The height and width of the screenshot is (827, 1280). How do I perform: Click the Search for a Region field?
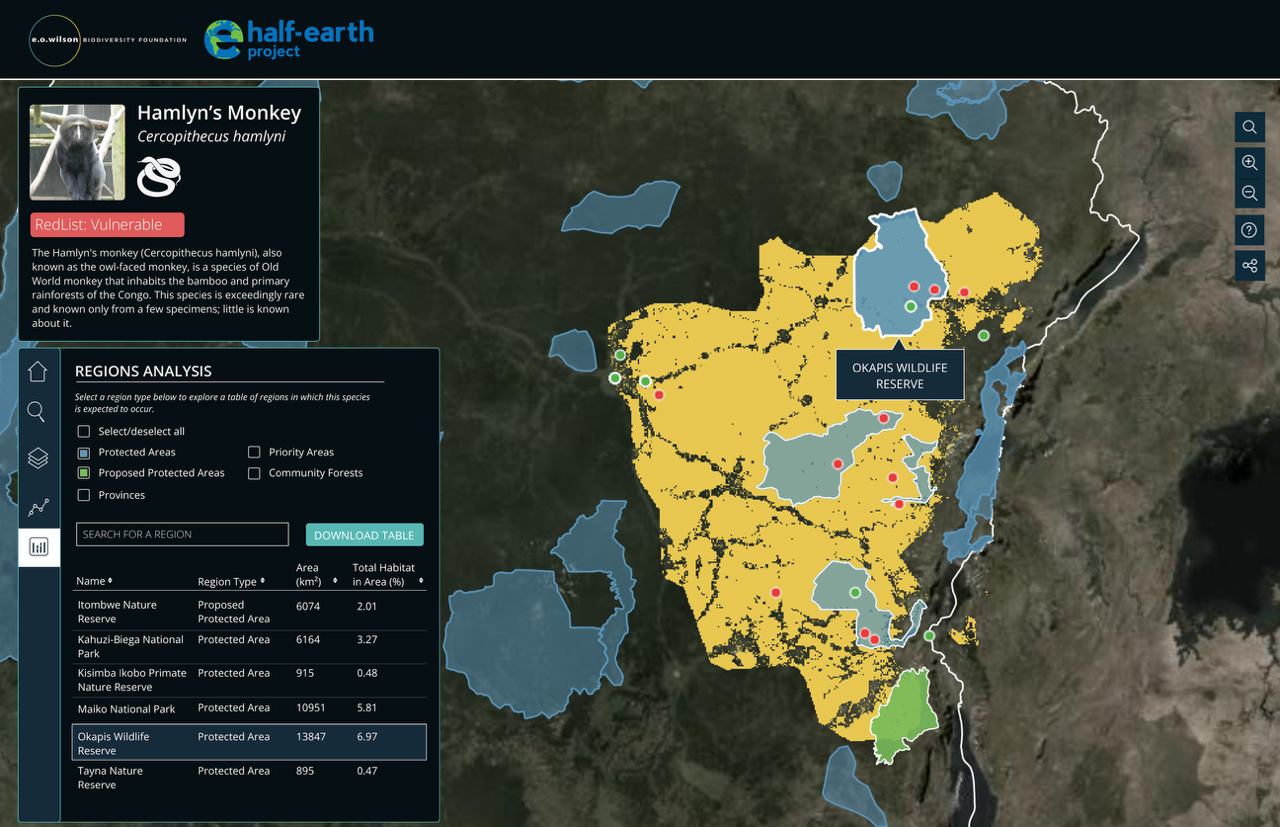[x=182, y=535]
